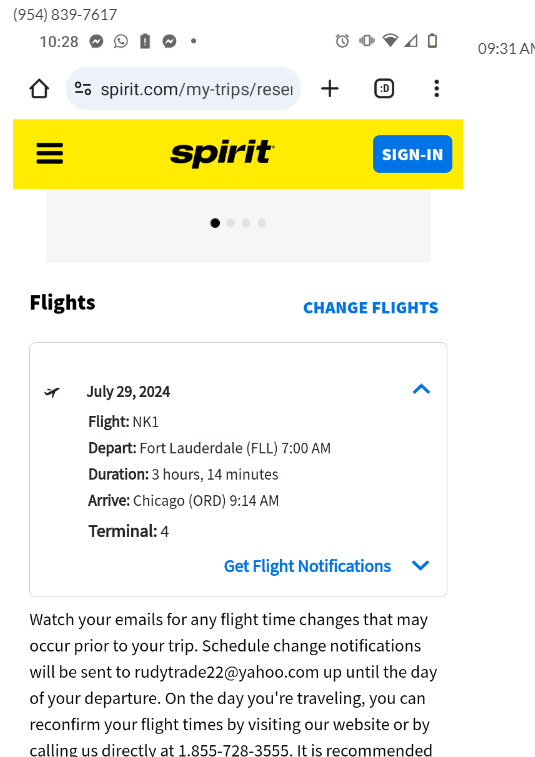
Task: Open a new tab with plus icon
Action: pos(330,89)
